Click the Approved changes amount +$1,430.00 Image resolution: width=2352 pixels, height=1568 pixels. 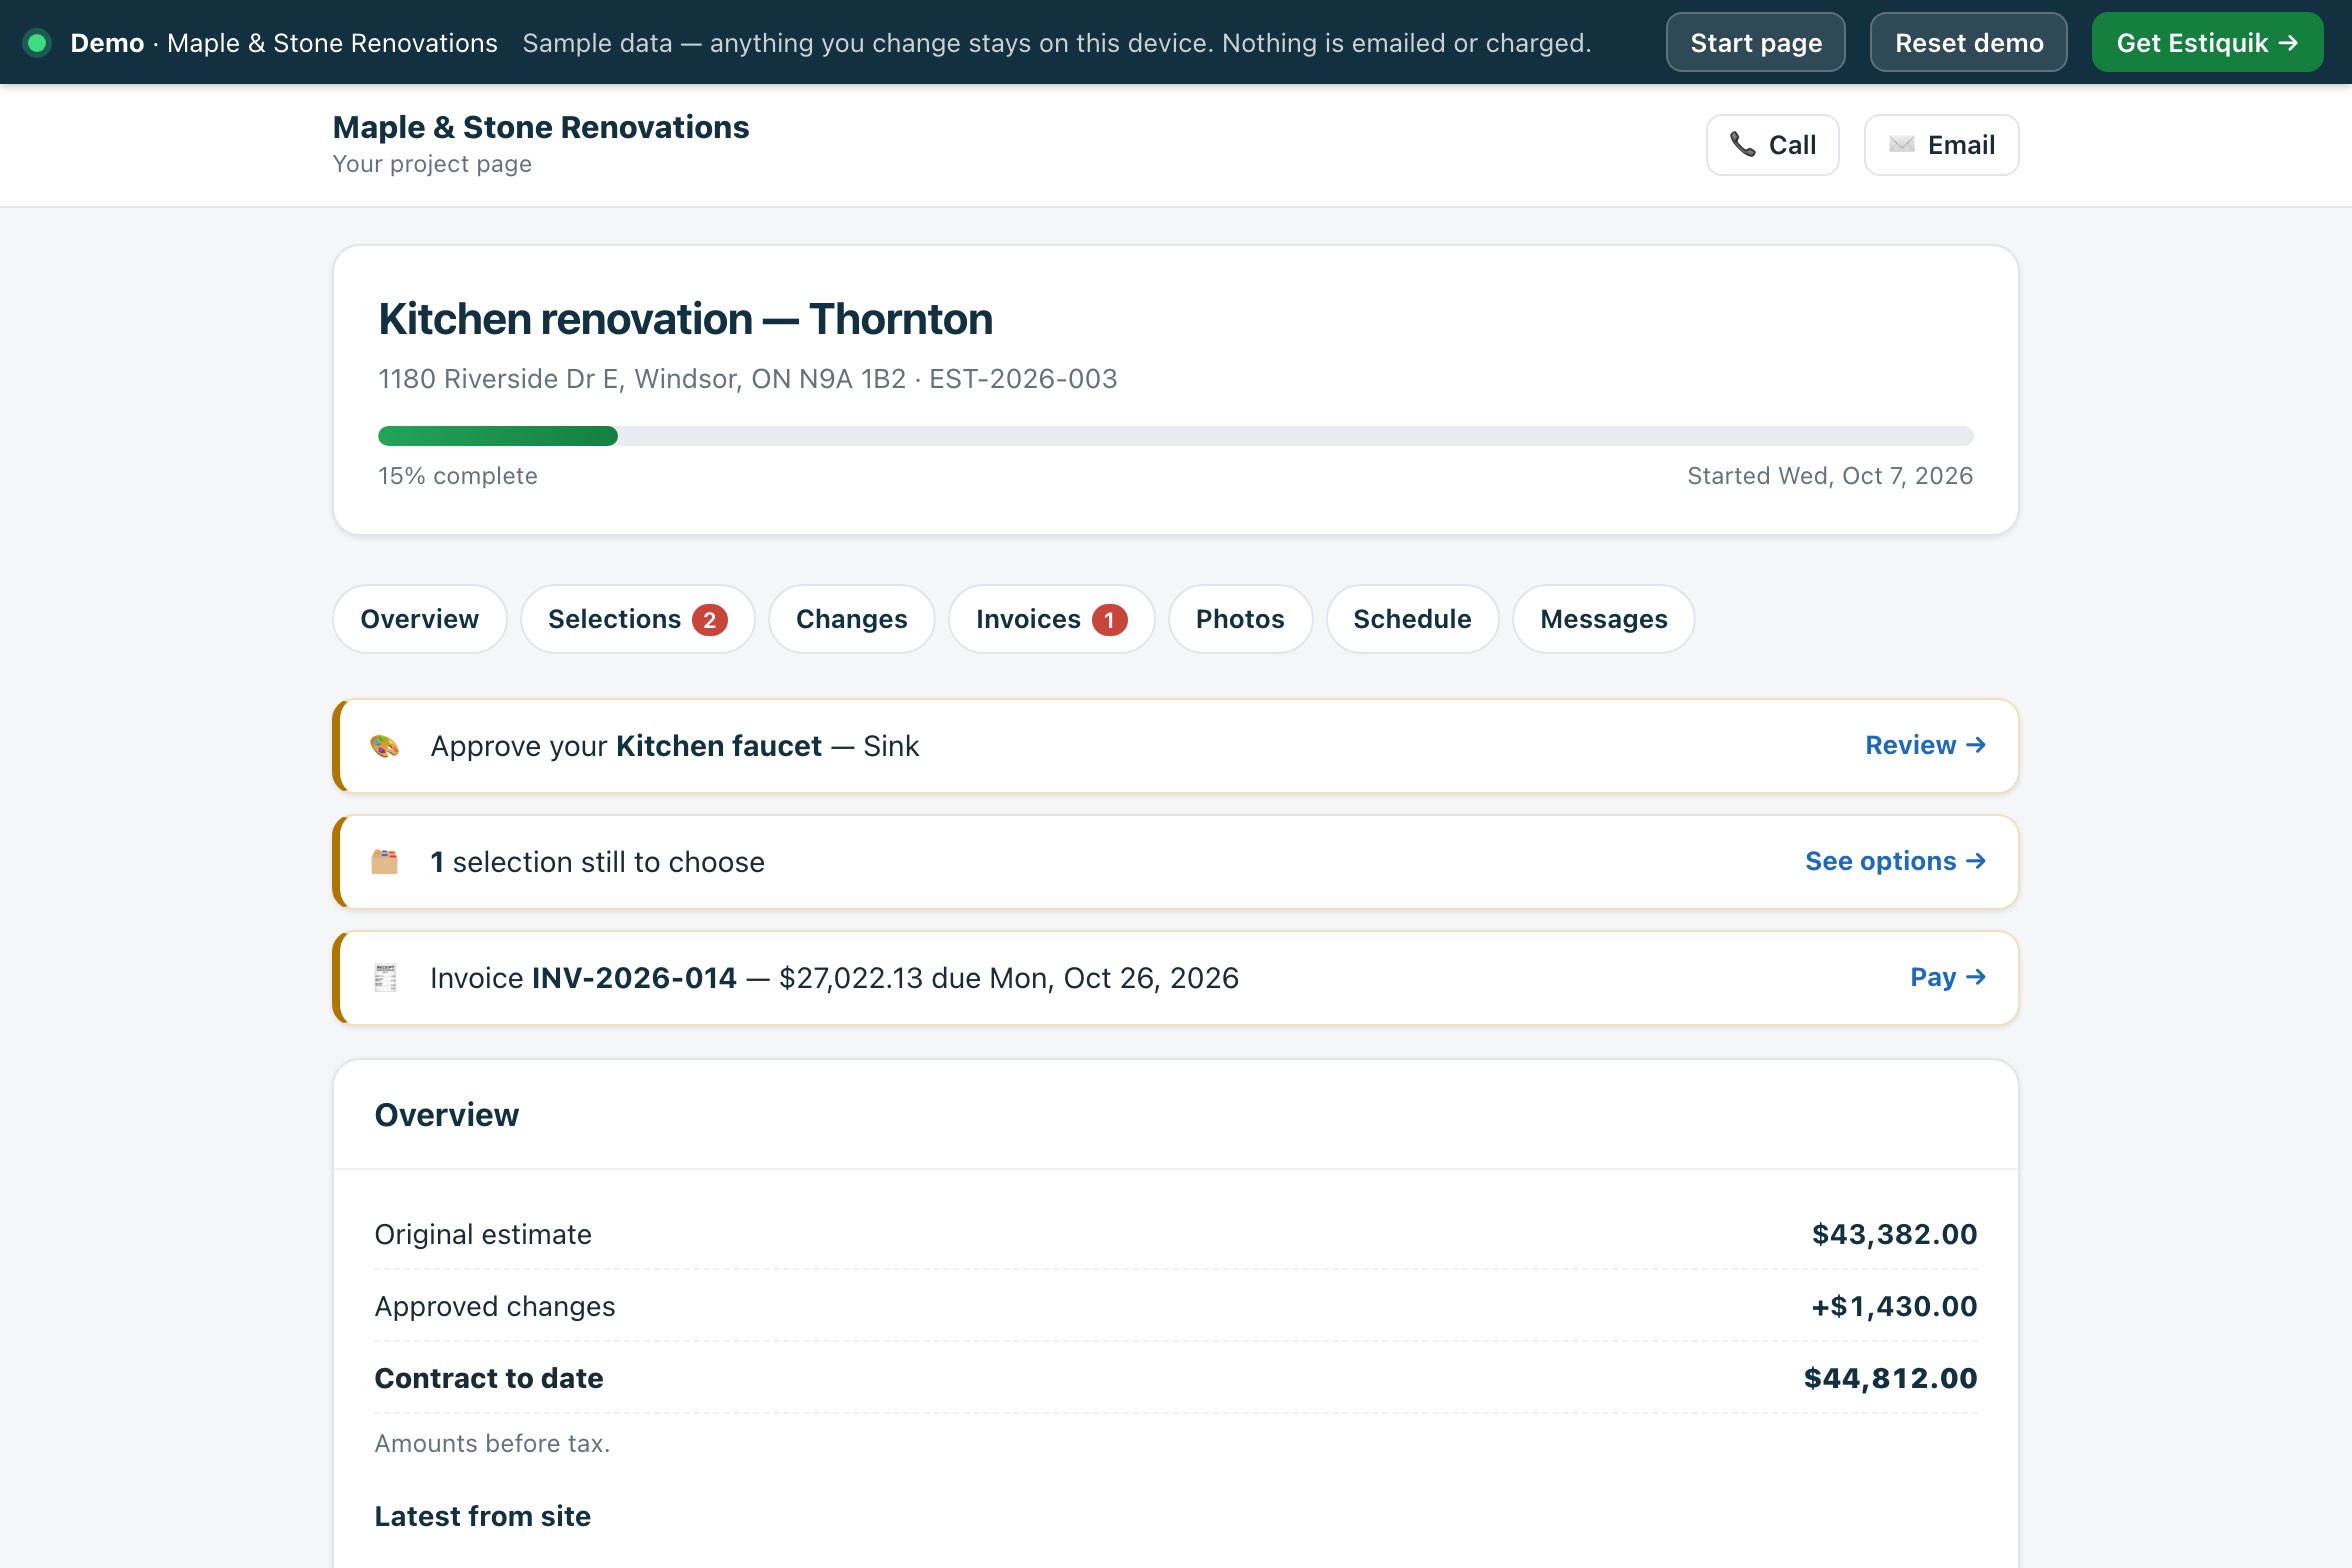(x=1894, y=1307)
